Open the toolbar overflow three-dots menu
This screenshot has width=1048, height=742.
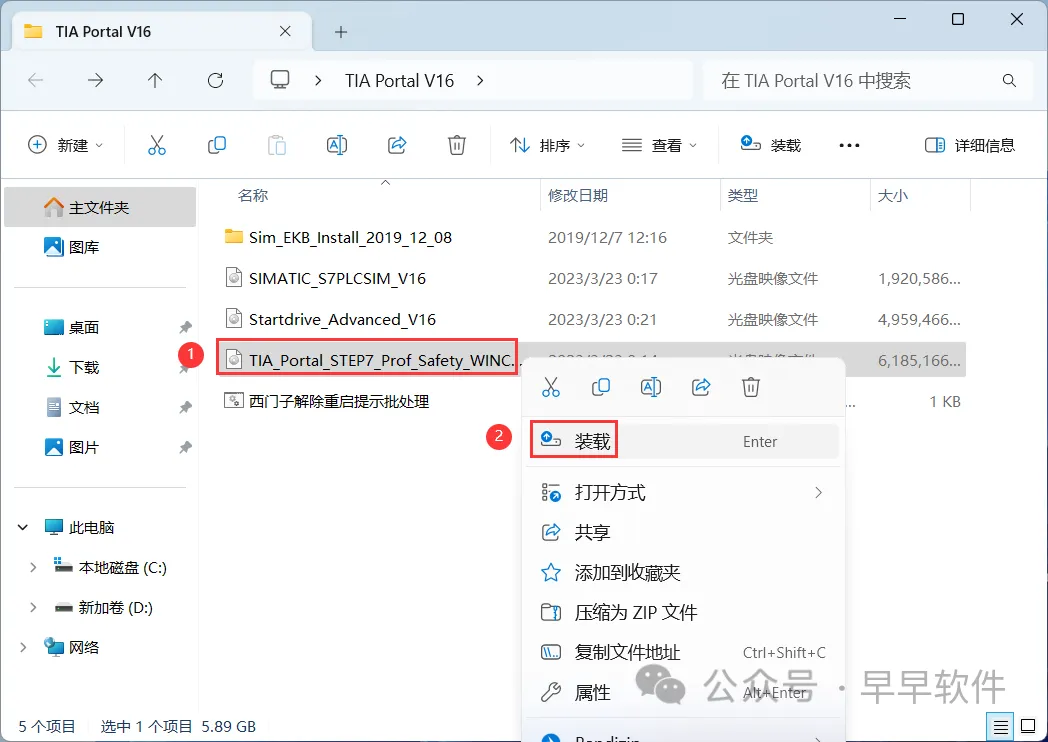(849, 146)
